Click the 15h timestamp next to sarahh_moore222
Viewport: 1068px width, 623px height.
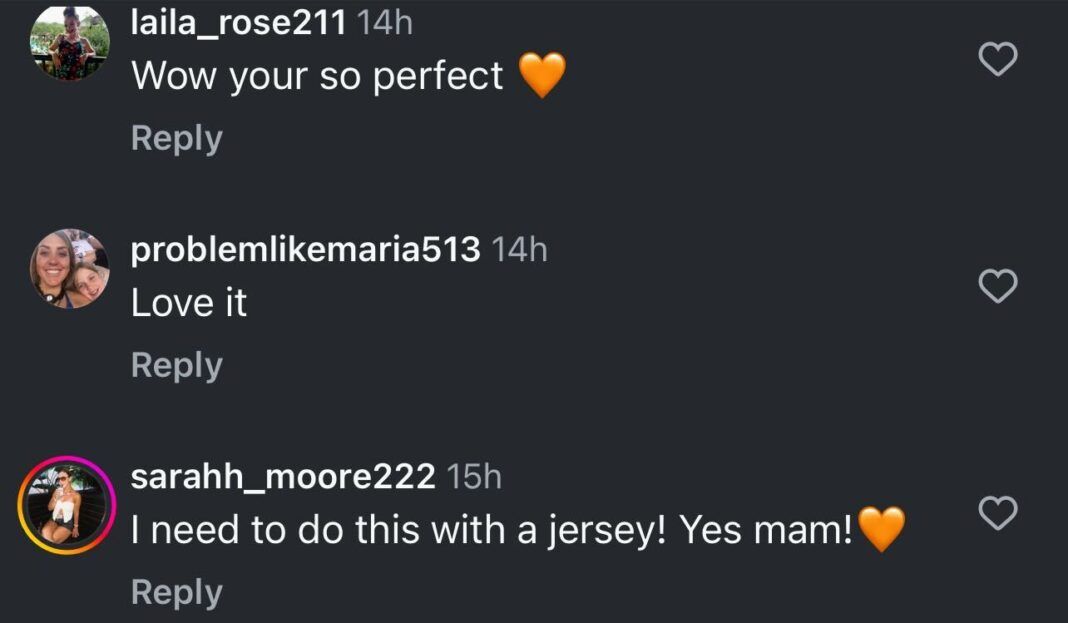click(x=473, y=477)
